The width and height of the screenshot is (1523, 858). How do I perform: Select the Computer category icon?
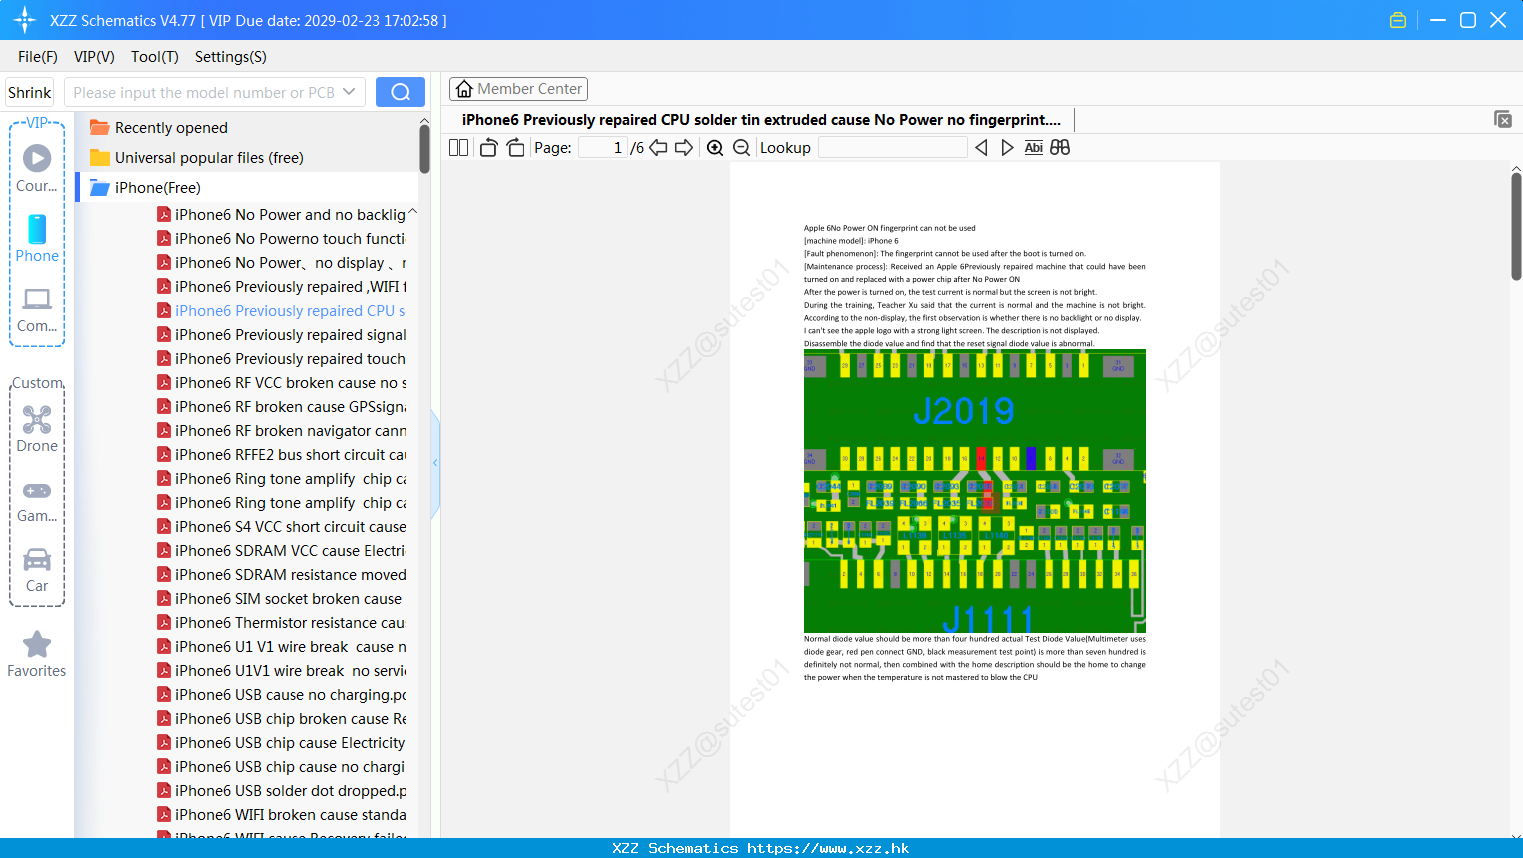point(37,309)
